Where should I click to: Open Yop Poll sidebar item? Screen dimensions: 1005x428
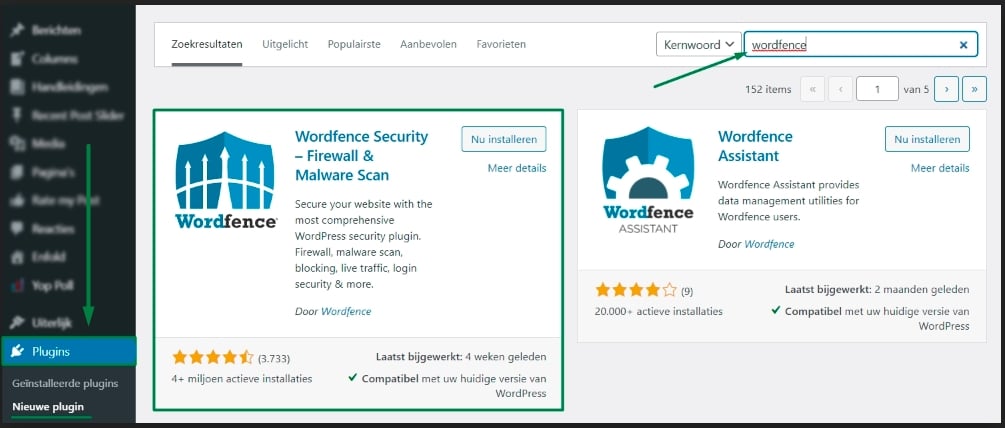53,285
